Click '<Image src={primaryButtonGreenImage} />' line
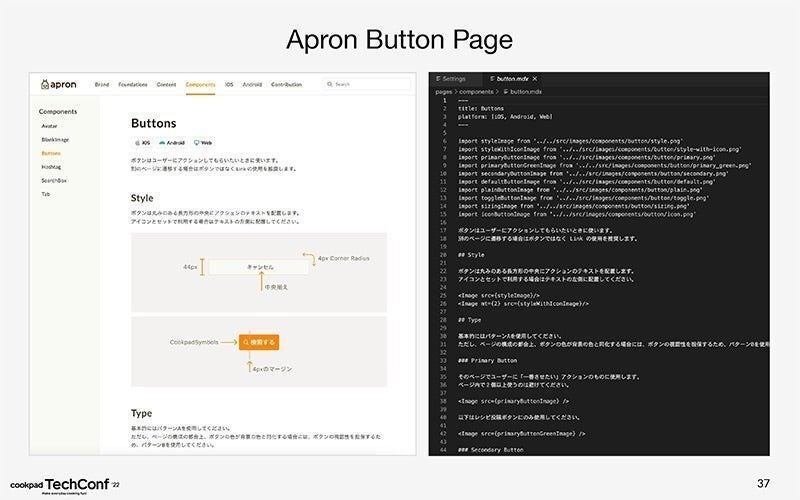 pos(521,434)
